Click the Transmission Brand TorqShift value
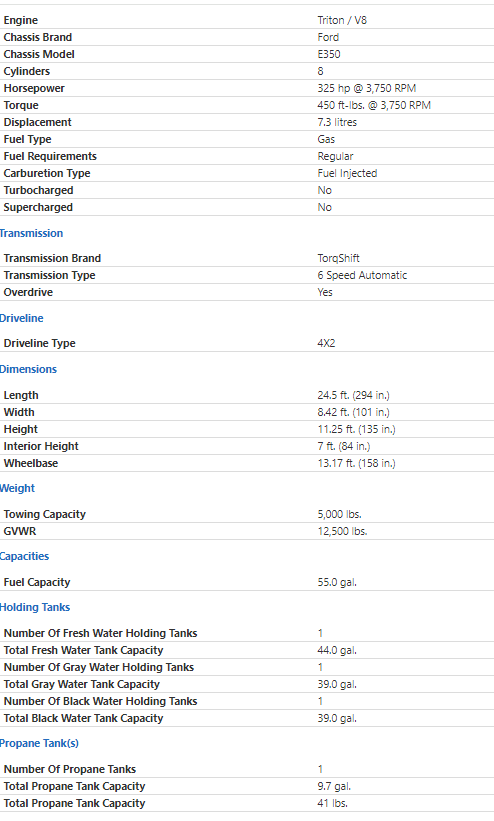The image size is (494, 821). (x=338, y=259)
